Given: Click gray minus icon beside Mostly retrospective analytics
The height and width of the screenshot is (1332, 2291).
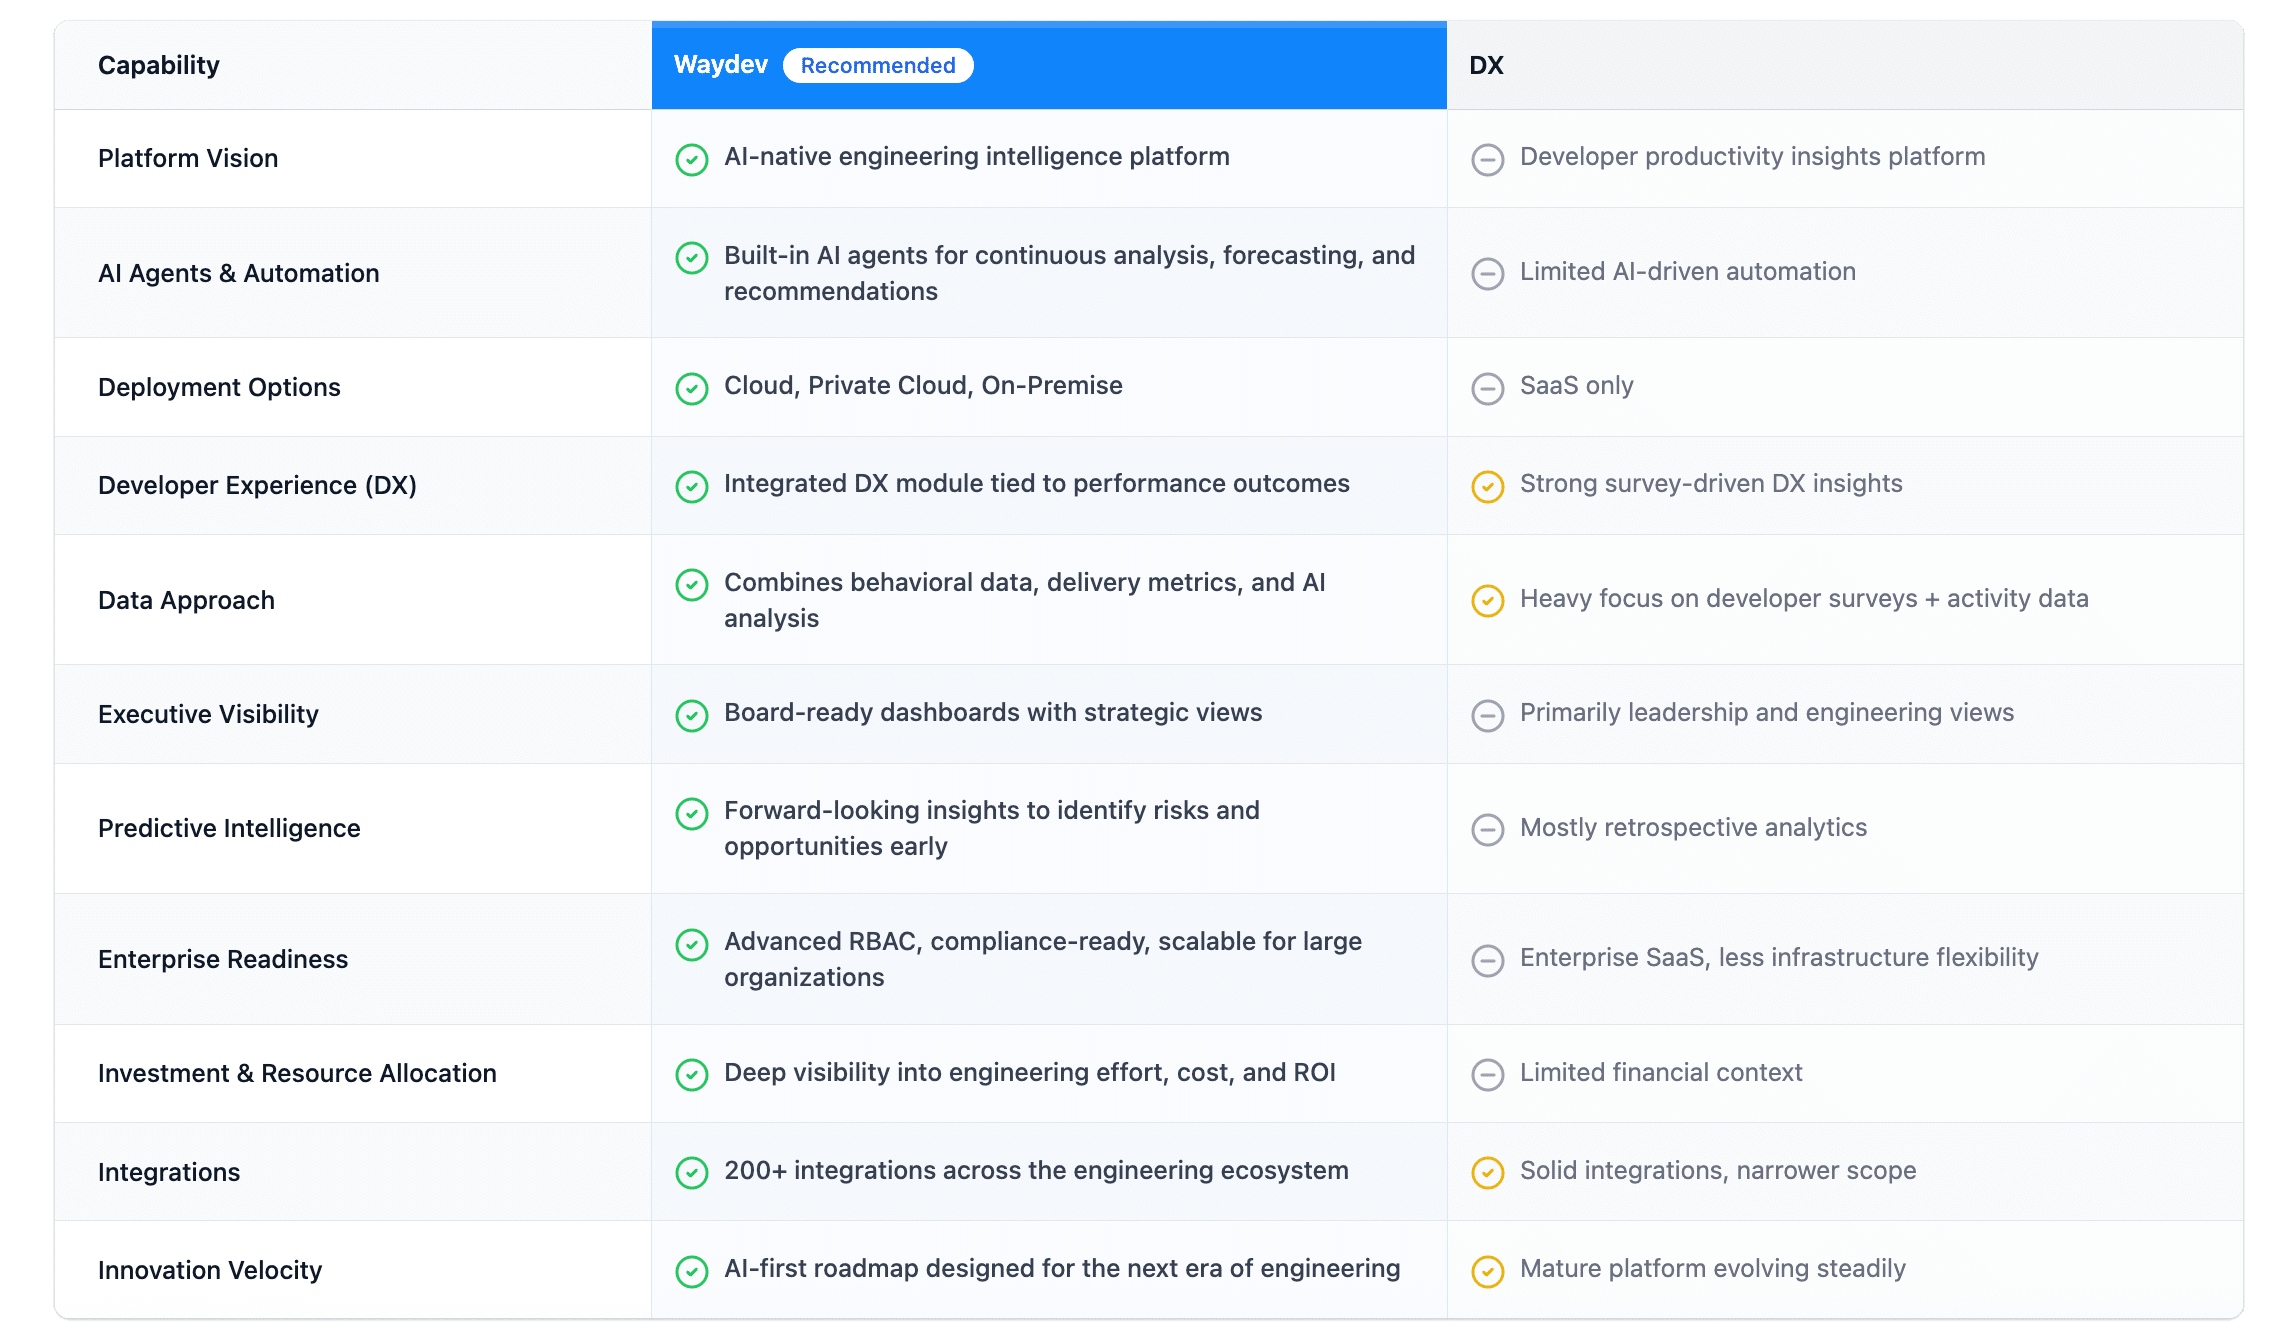Looking at the screenshot, I should click(x=1487, y=830).
